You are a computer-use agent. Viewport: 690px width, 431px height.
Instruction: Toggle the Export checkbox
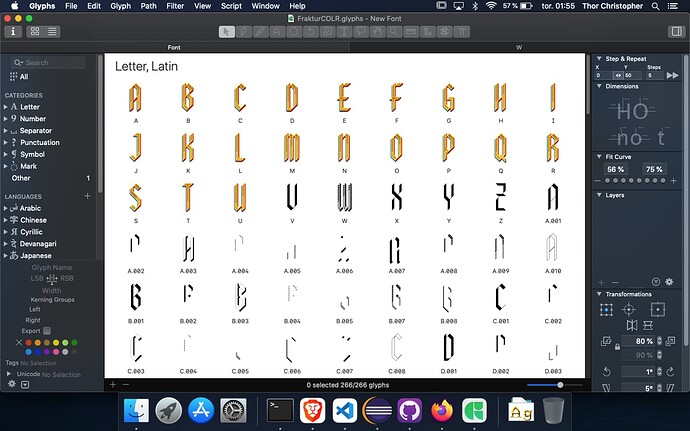47,331
